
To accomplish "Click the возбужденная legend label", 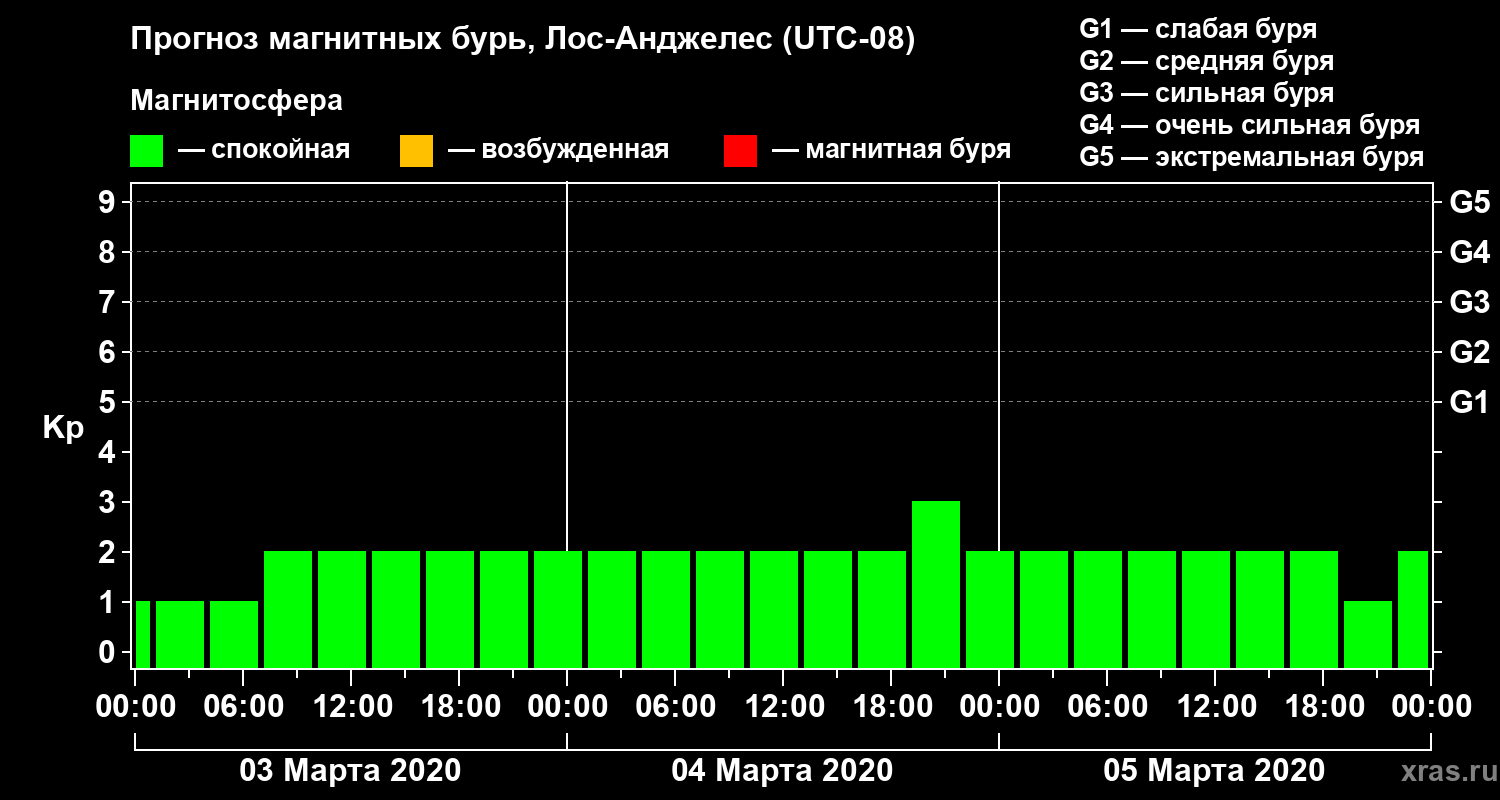I will (575, 150).
